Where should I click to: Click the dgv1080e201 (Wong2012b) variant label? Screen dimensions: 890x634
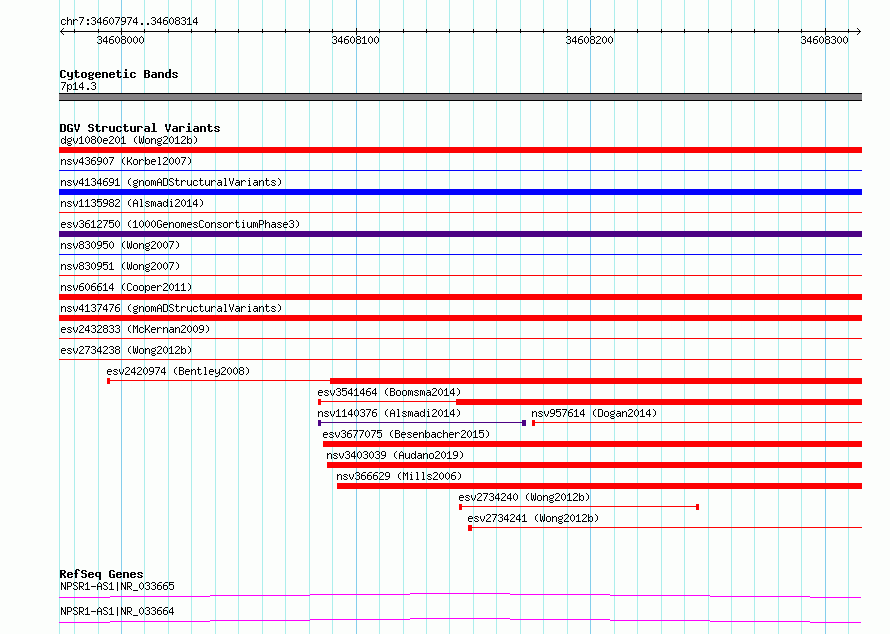coord(129,140)
